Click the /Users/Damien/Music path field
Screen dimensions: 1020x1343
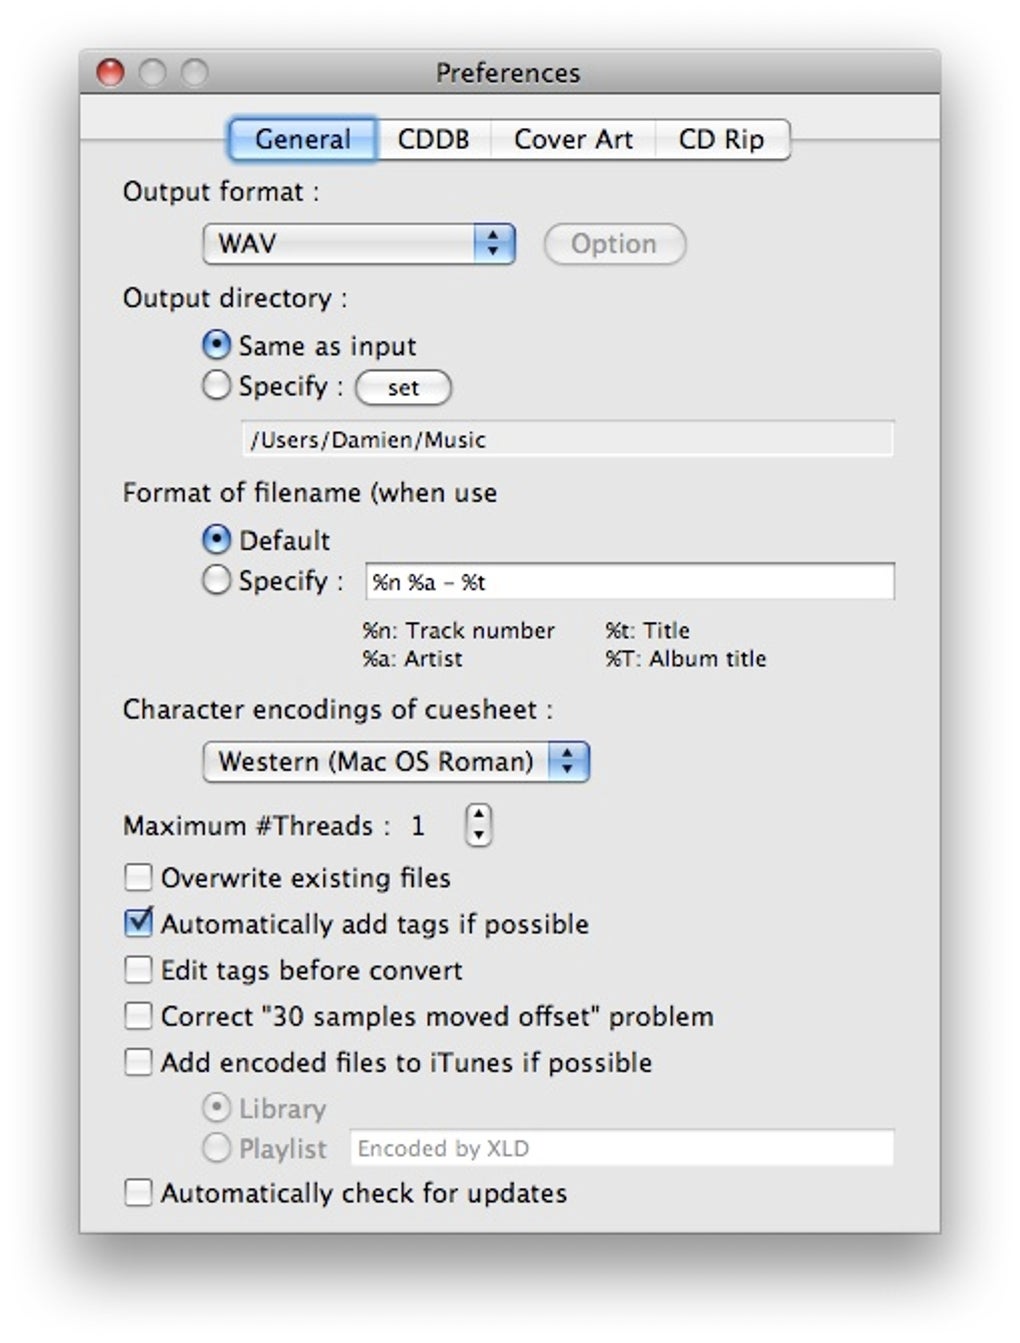567,440
